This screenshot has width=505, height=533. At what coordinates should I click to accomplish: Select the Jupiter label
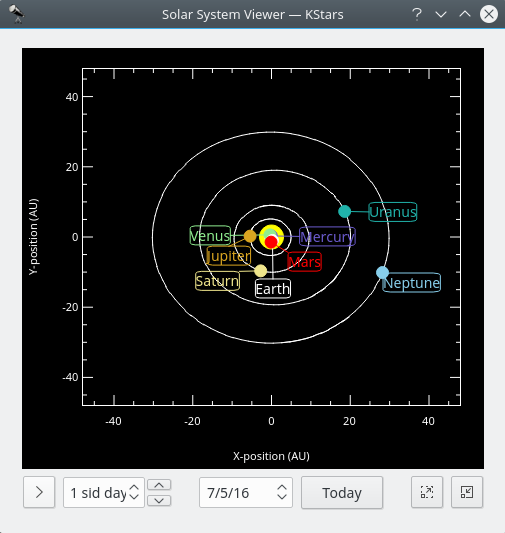[229, 256]
